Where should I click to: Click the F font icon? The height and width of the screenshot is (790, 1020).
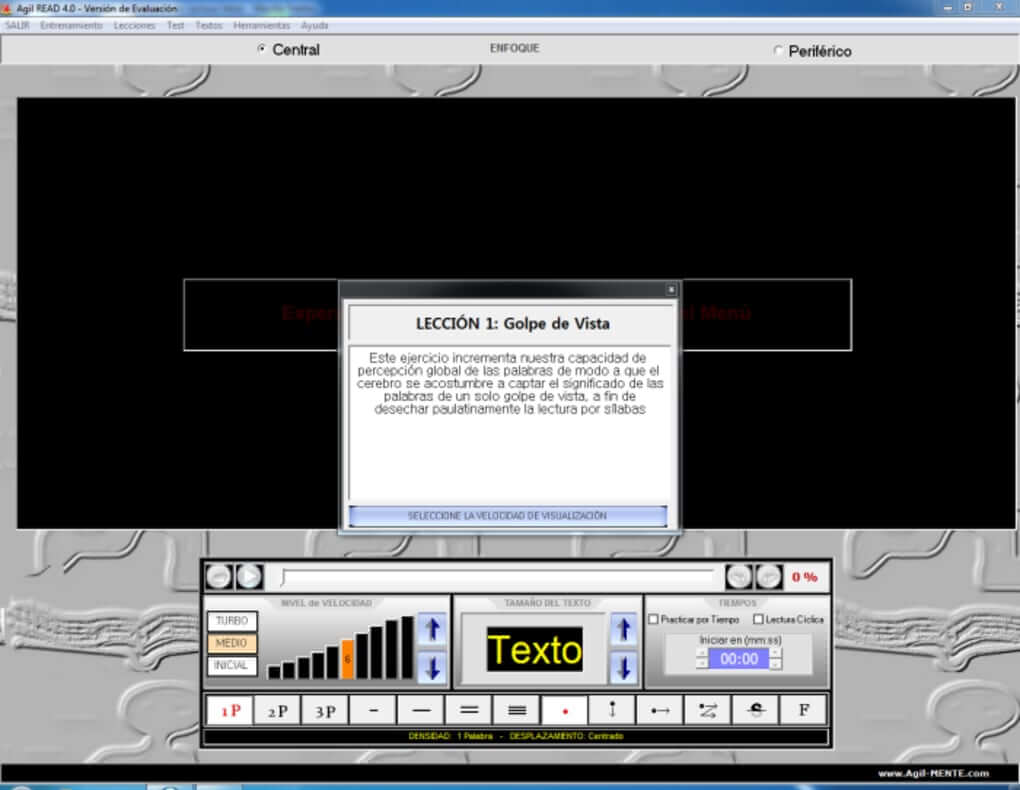(x=803, y=711)
